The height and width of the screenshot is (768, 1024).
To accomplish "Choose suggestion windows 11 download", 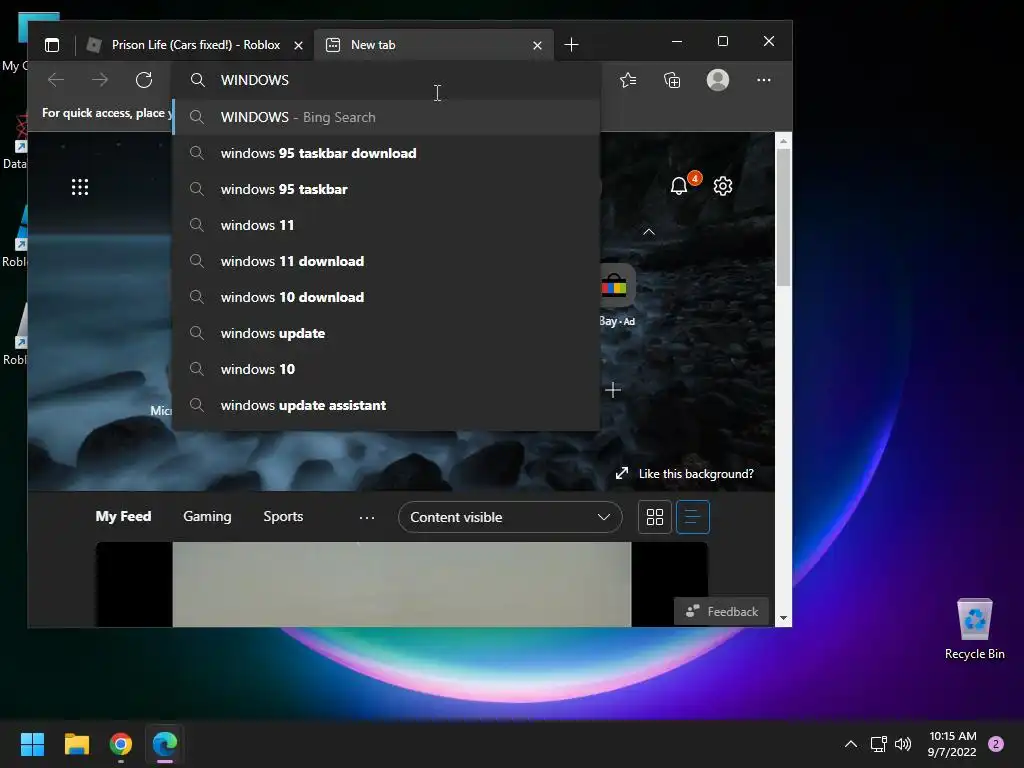I will 387,261.
